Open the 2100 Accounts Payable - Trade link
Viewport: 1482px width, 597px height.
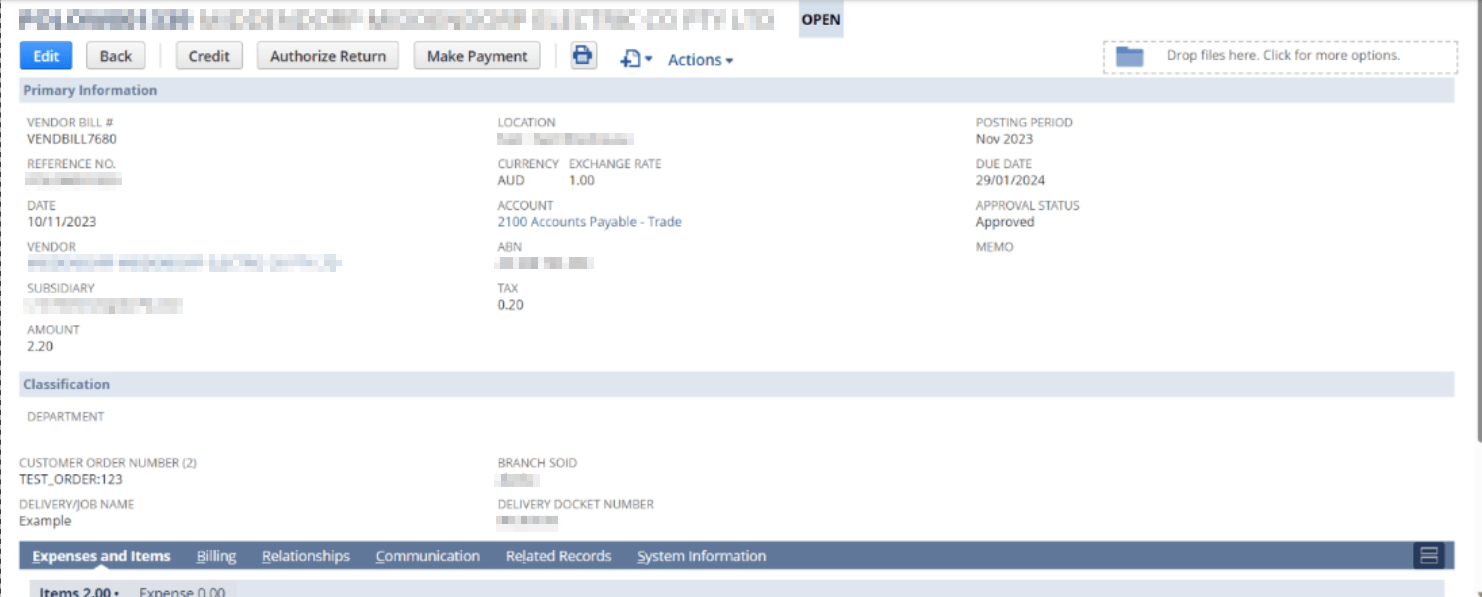[588, 221]
